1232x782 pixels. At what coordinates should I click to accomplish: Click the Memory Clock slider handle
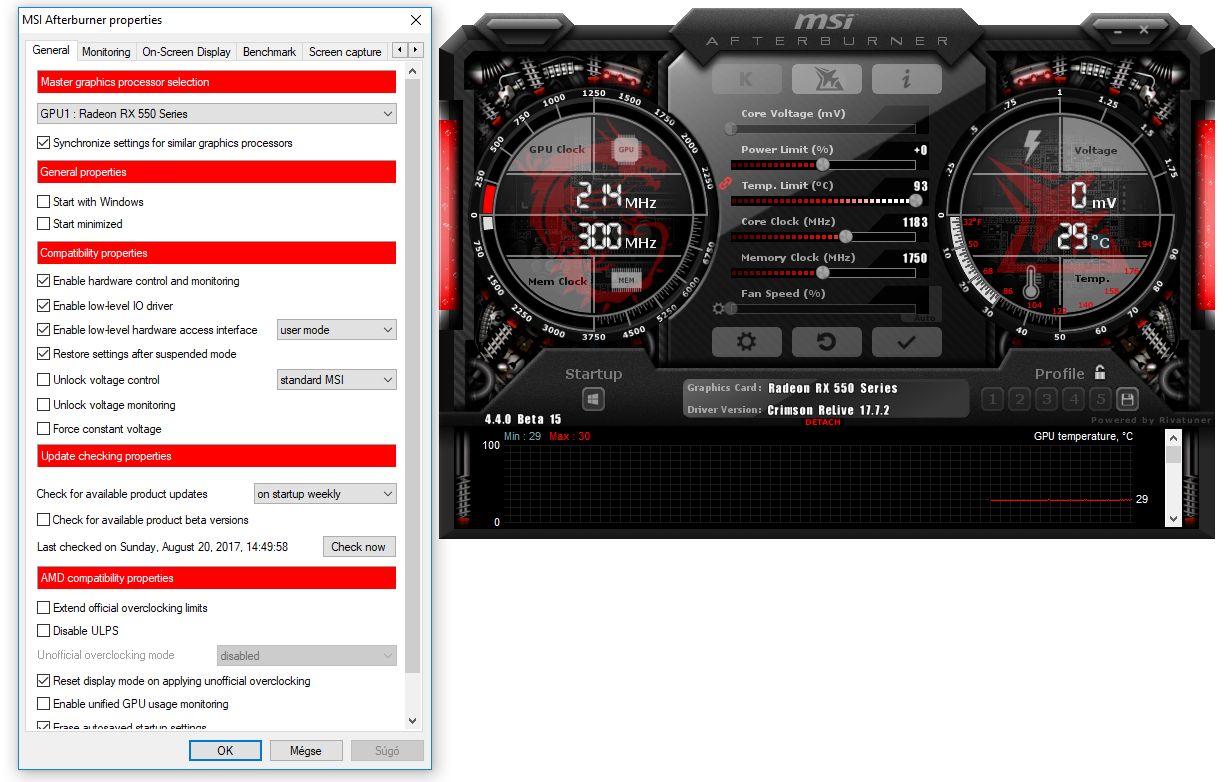coord(823,272)
